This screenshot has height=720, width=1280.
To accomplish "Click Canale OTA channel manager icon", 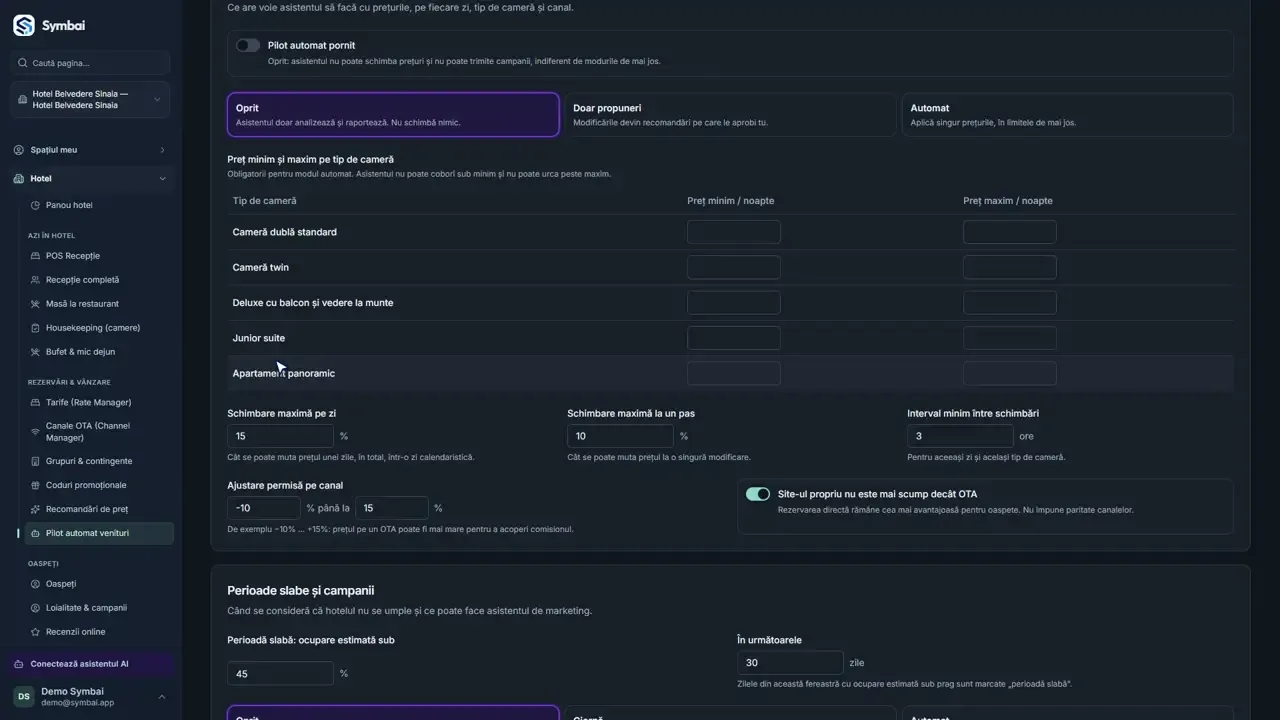I will tap(36, 432).
